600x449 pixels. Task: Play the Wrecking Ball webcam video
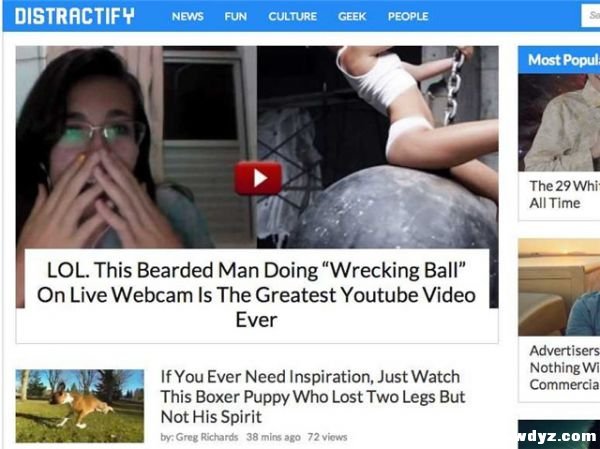258,178
